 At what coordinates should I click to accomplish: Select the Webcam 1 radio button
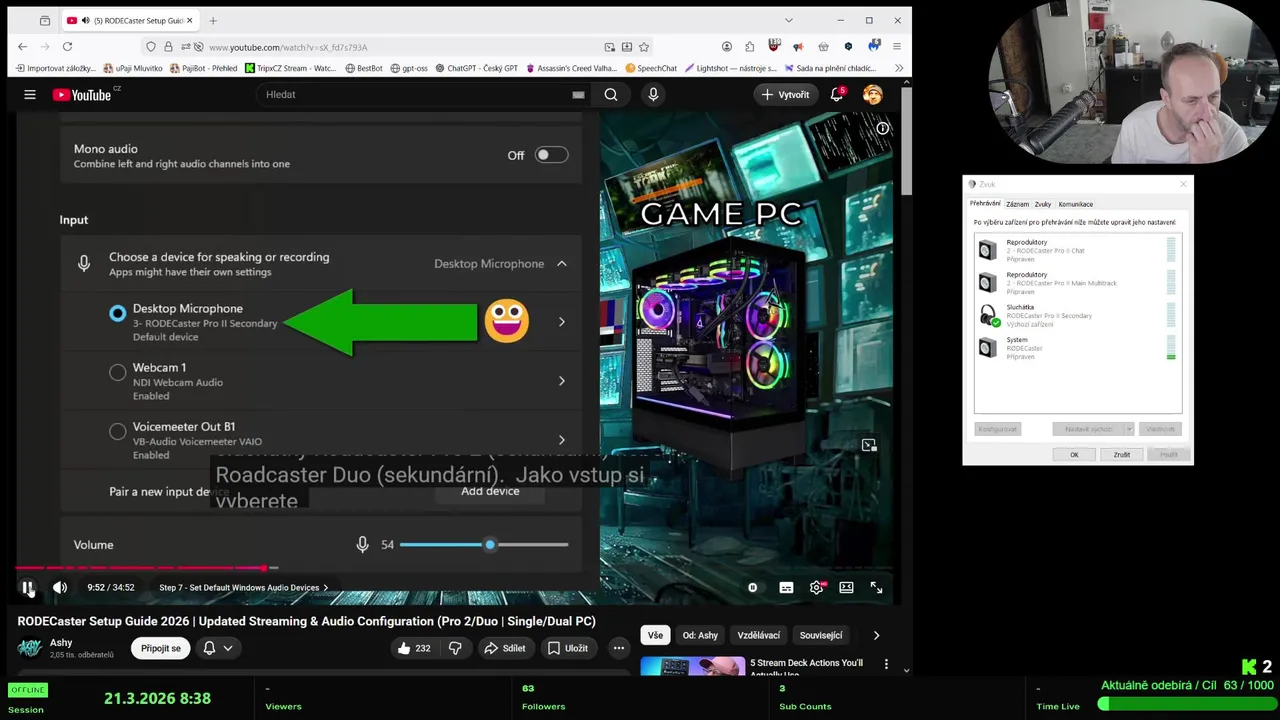point(118,373)
